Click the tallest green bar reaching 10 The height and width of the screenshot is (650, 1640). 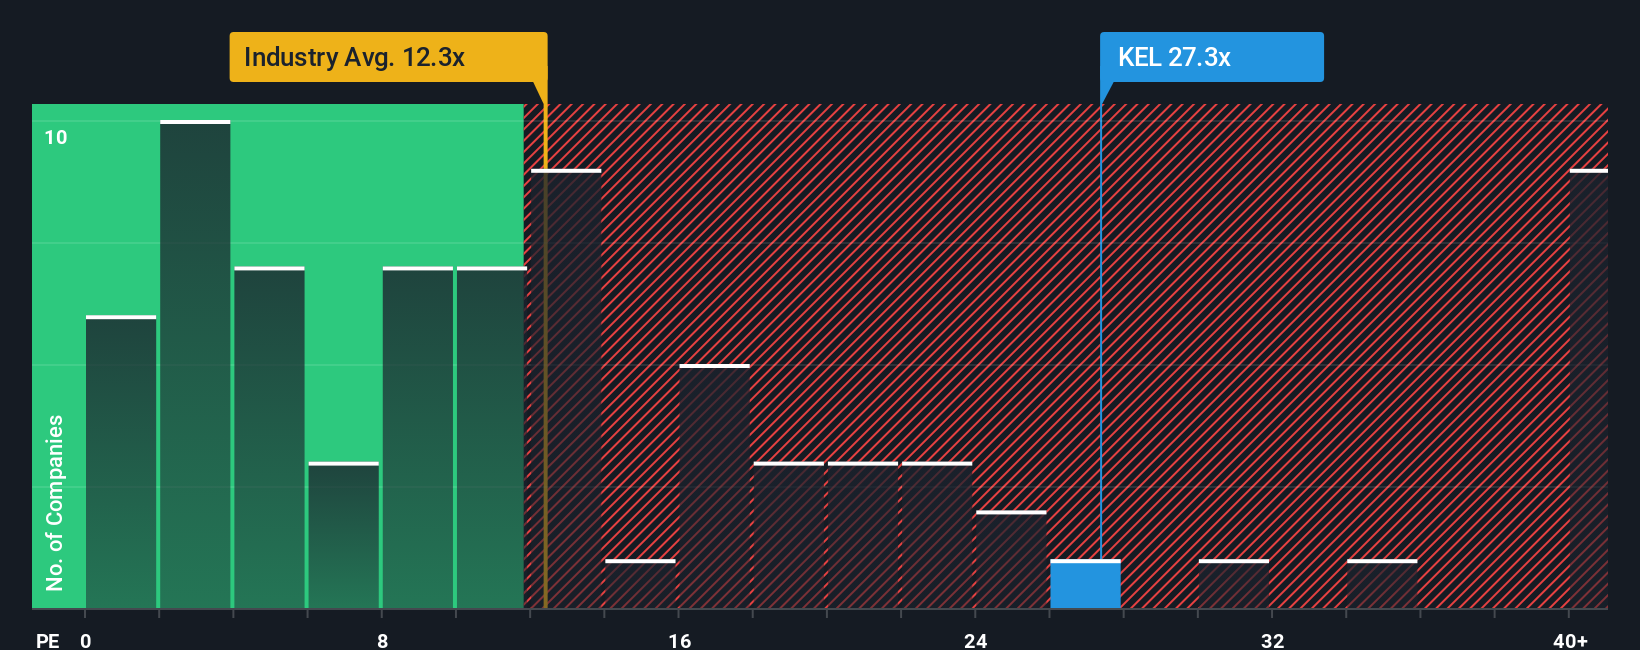click(195, 364)
